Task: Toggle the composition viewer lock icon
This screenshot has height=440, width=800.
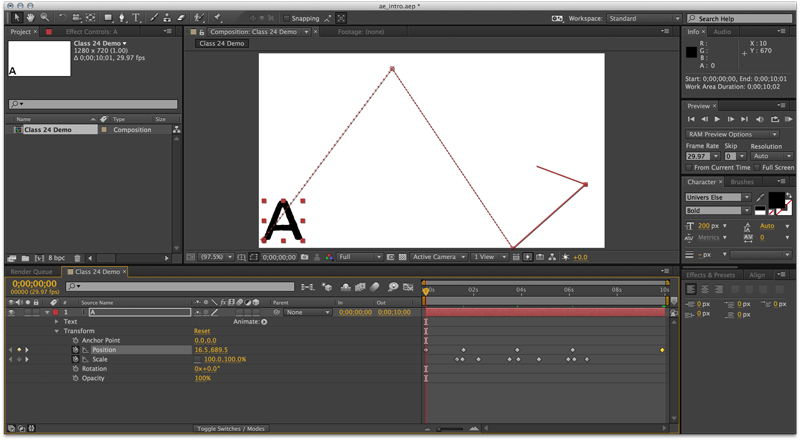Action: [202, 32]
